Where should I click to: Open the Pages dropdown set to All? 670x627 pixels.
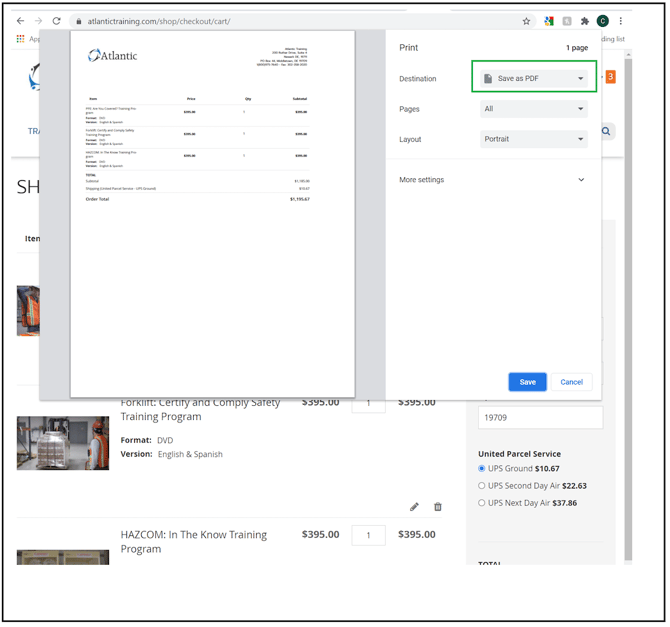click(x=533, y=109)
